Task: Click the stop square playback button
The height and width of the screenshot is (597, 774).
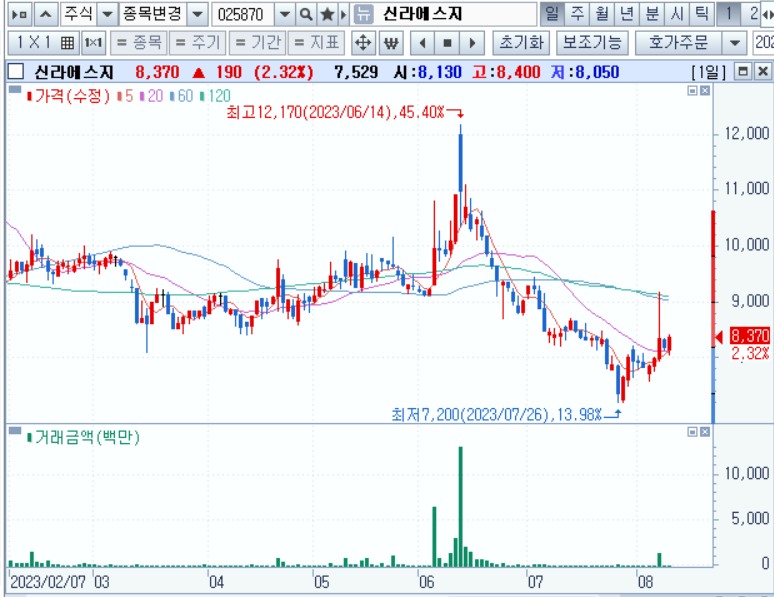Action: point(448,43)
